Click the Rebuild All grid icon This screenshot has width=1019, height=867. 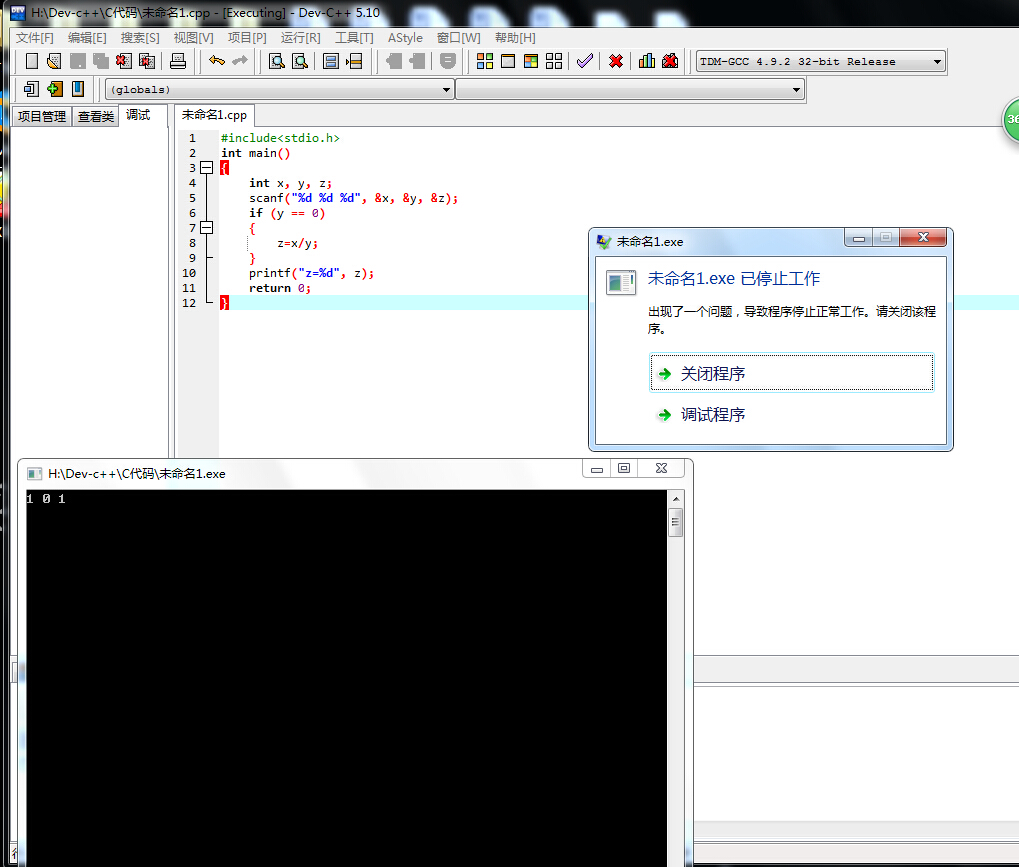tap(554, 62)
